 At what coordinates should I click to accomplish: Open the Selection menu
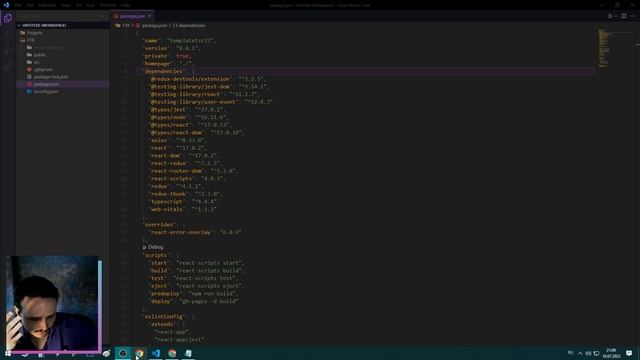coord(47,5)
